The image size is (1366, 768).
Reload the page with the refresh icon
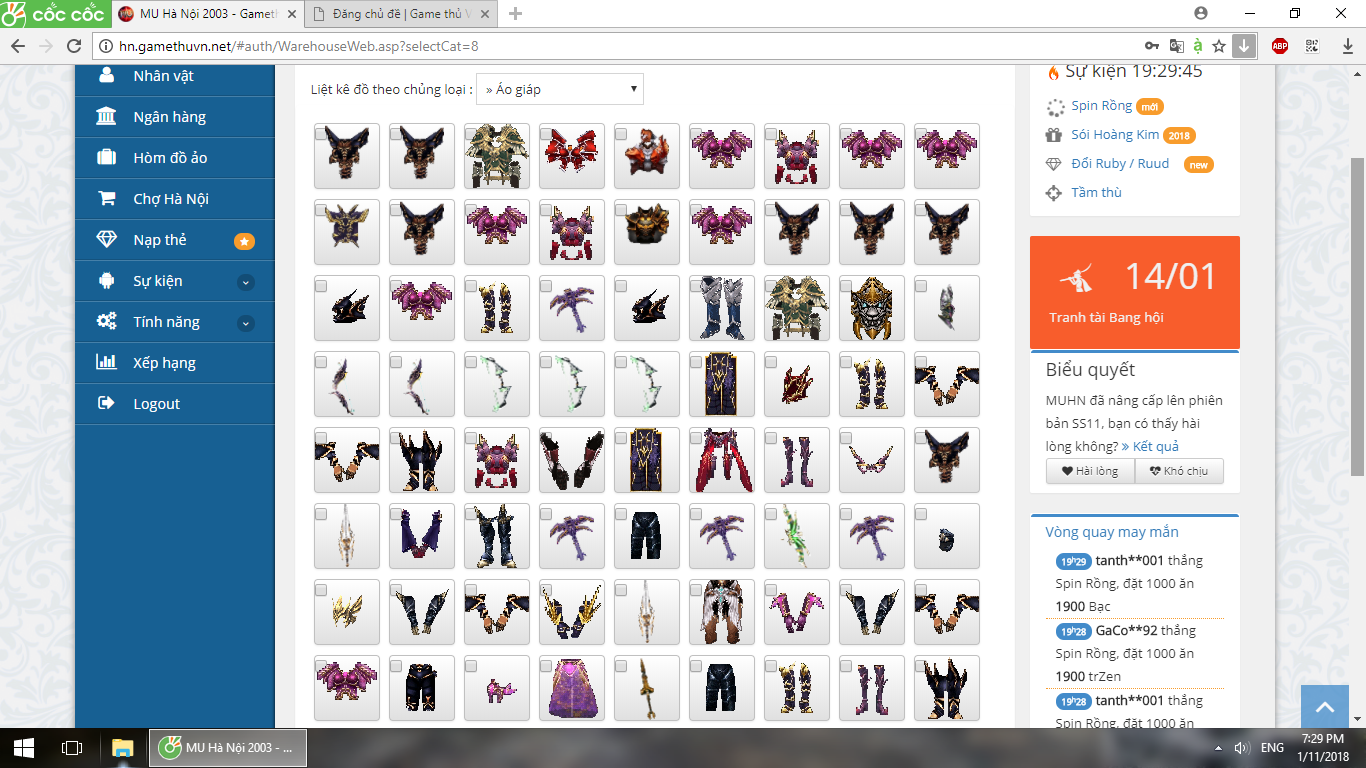click(74, 46)
